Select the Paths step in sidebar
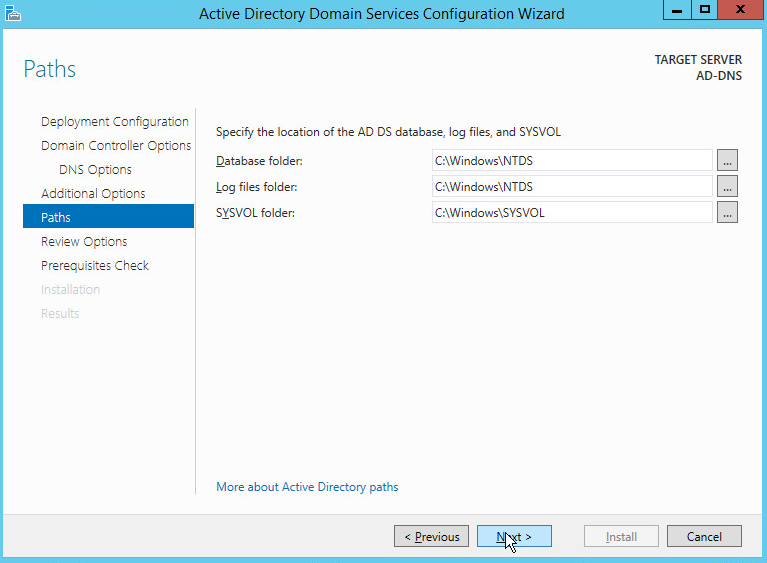 [x=56, y=218]
